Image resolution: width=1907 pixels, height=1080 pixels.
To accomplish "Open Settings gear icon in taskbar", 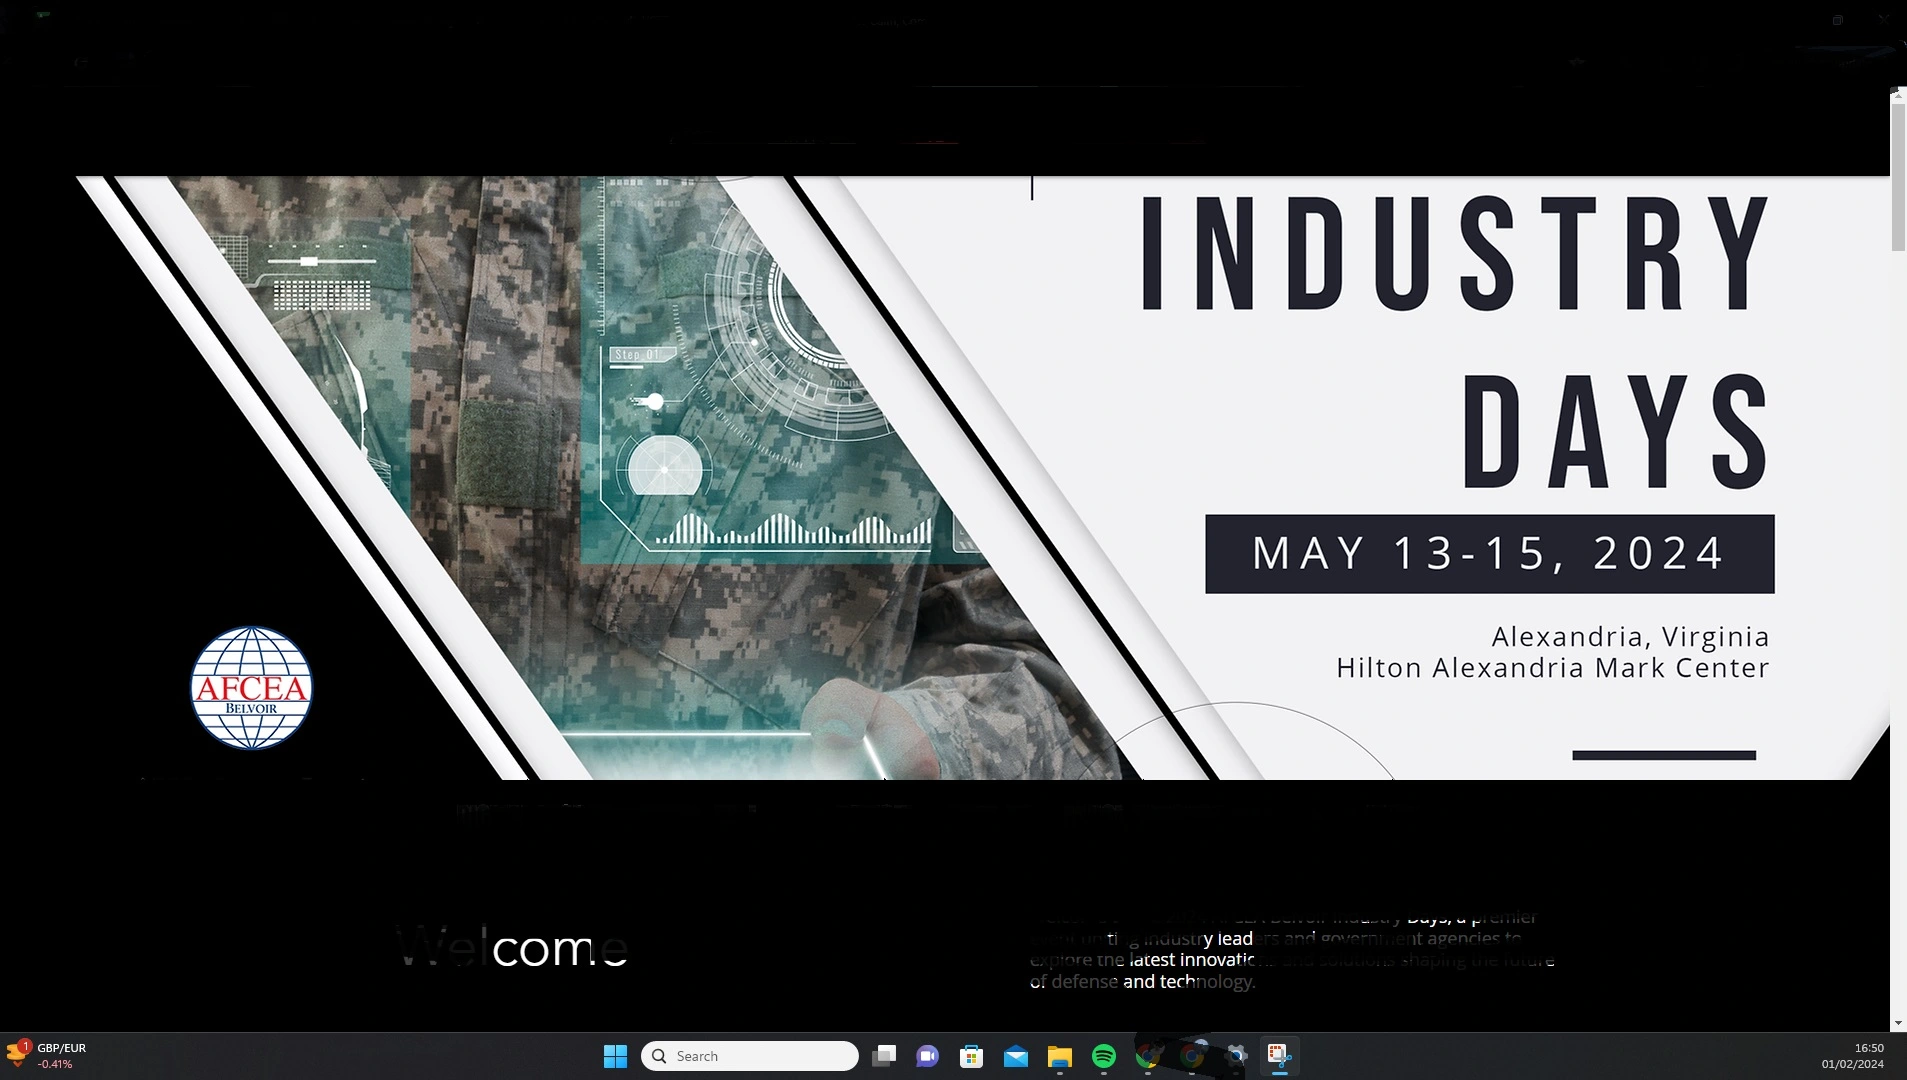I will [1237, 1056].
